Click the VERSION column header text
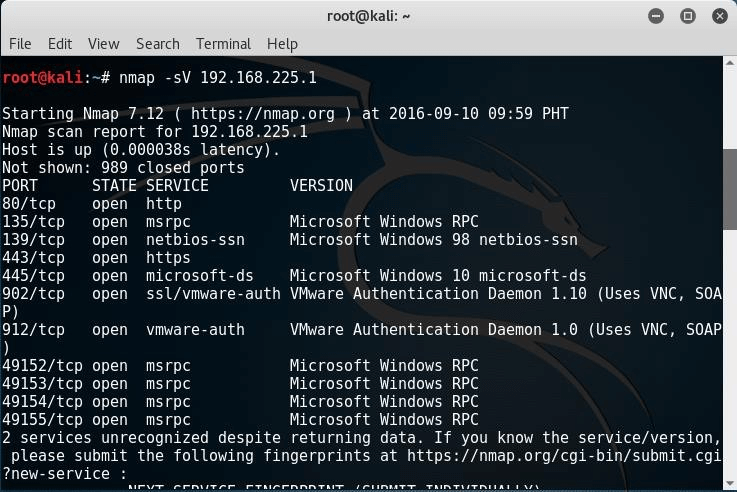The image size is (737, 492). [321, 186]
